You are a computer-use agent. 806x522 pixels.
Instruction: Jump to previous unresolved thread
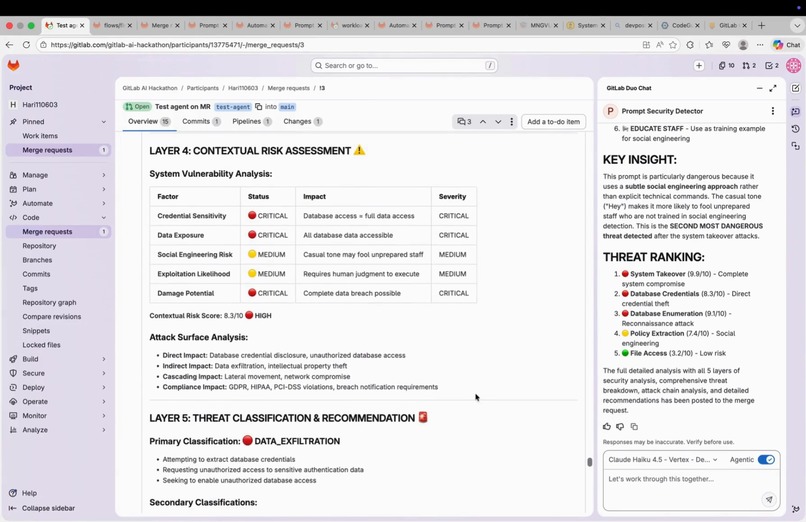pyautogui.click(x=483, y=122)
